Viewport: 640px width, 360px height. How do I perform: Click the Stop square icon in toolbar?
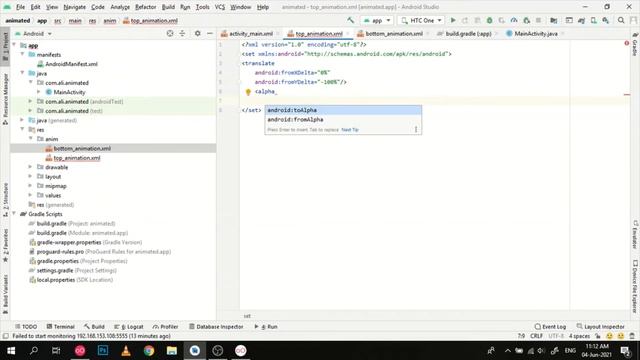(538, 20)
